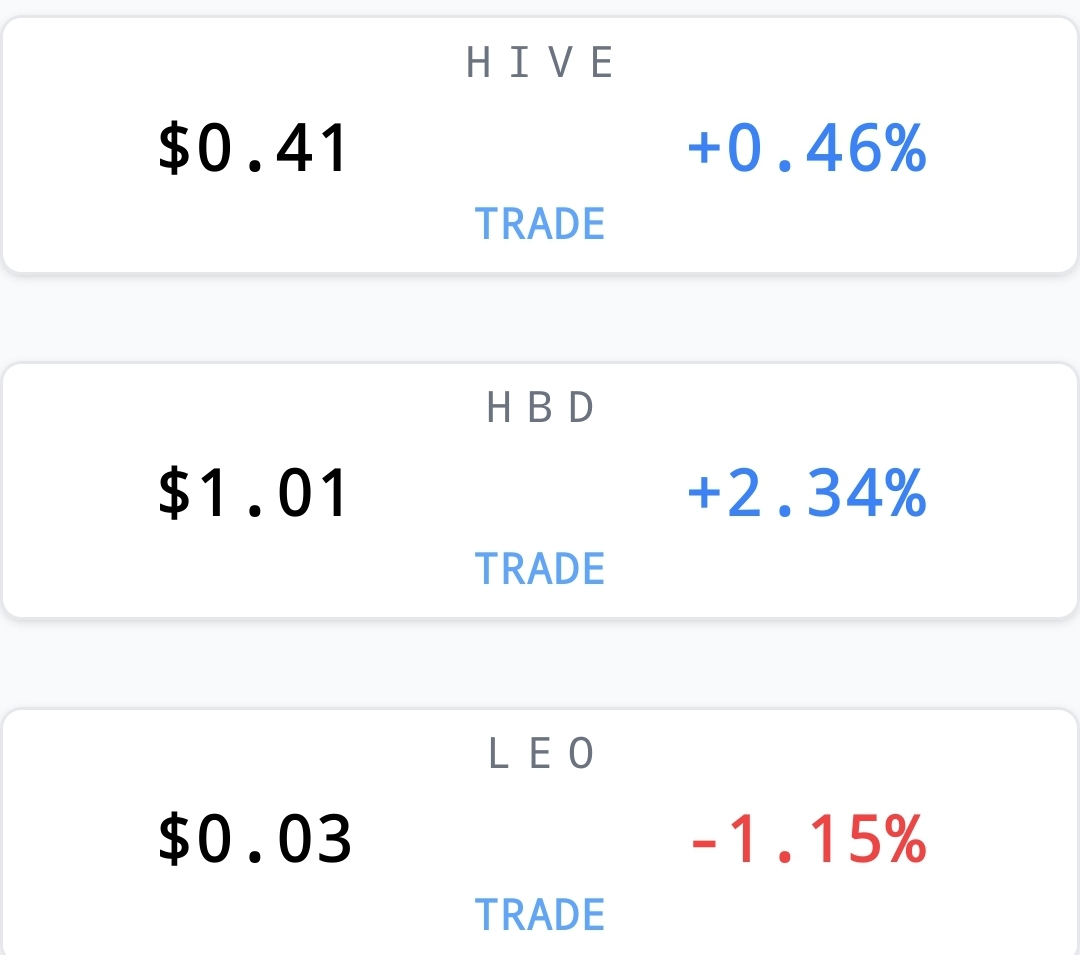Image resolution: width=1080 pixels, height=955 pixels.
Task: Open the TRADE link under LEO
Action: click(x=540, y=914)
